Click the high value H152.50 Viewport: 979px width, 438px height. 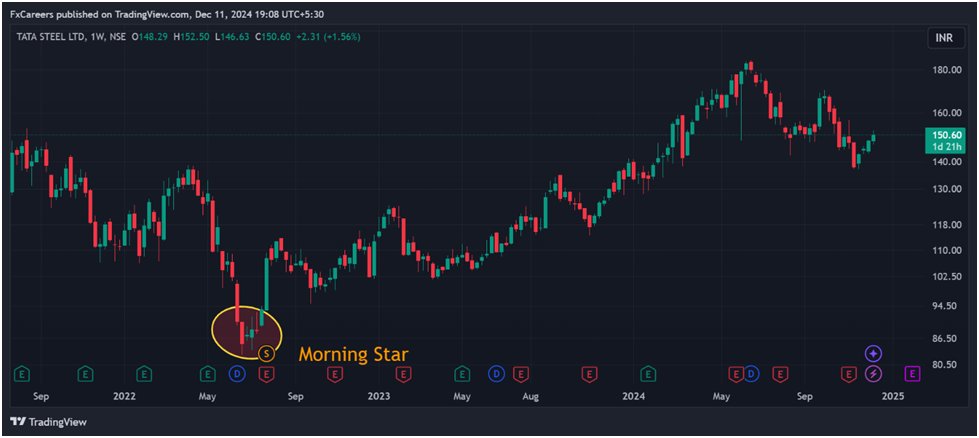tap(191, 37)
